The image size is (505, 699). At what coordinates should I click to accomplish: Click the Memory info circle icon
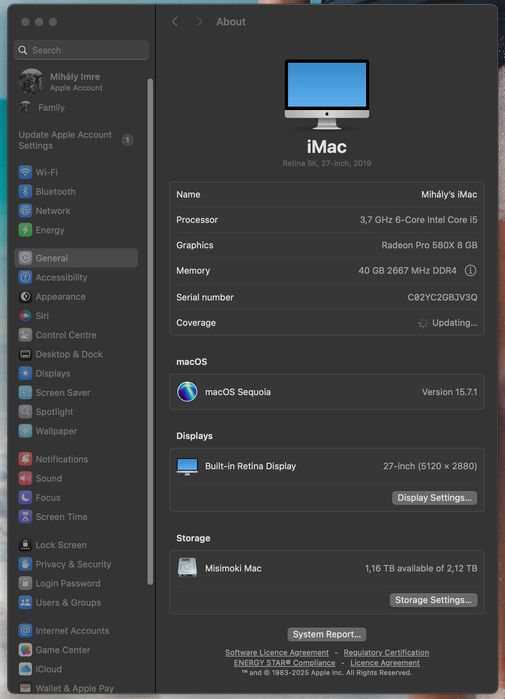[470, 271]
